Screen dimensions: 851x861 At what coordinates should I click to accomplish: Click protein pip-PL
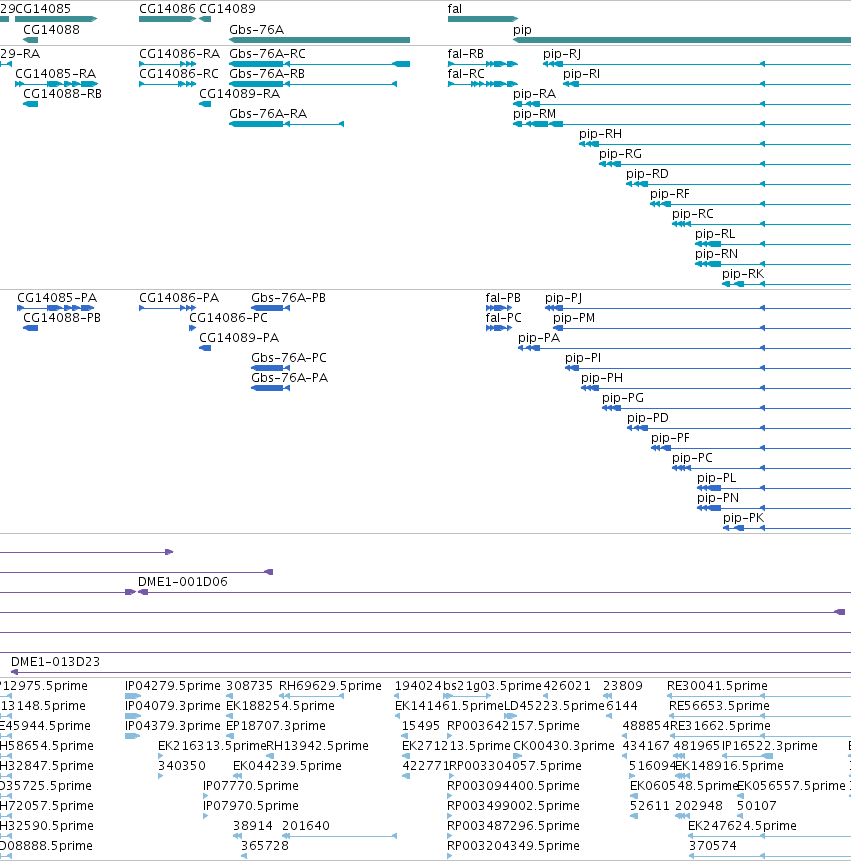click(x=774, y=488)
